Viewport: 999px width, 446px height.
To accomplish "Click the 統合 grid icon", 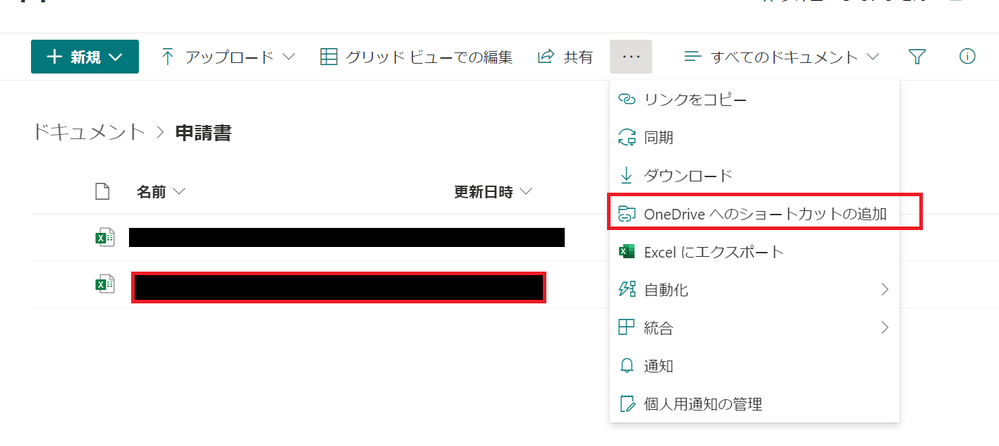I will 627,328.
